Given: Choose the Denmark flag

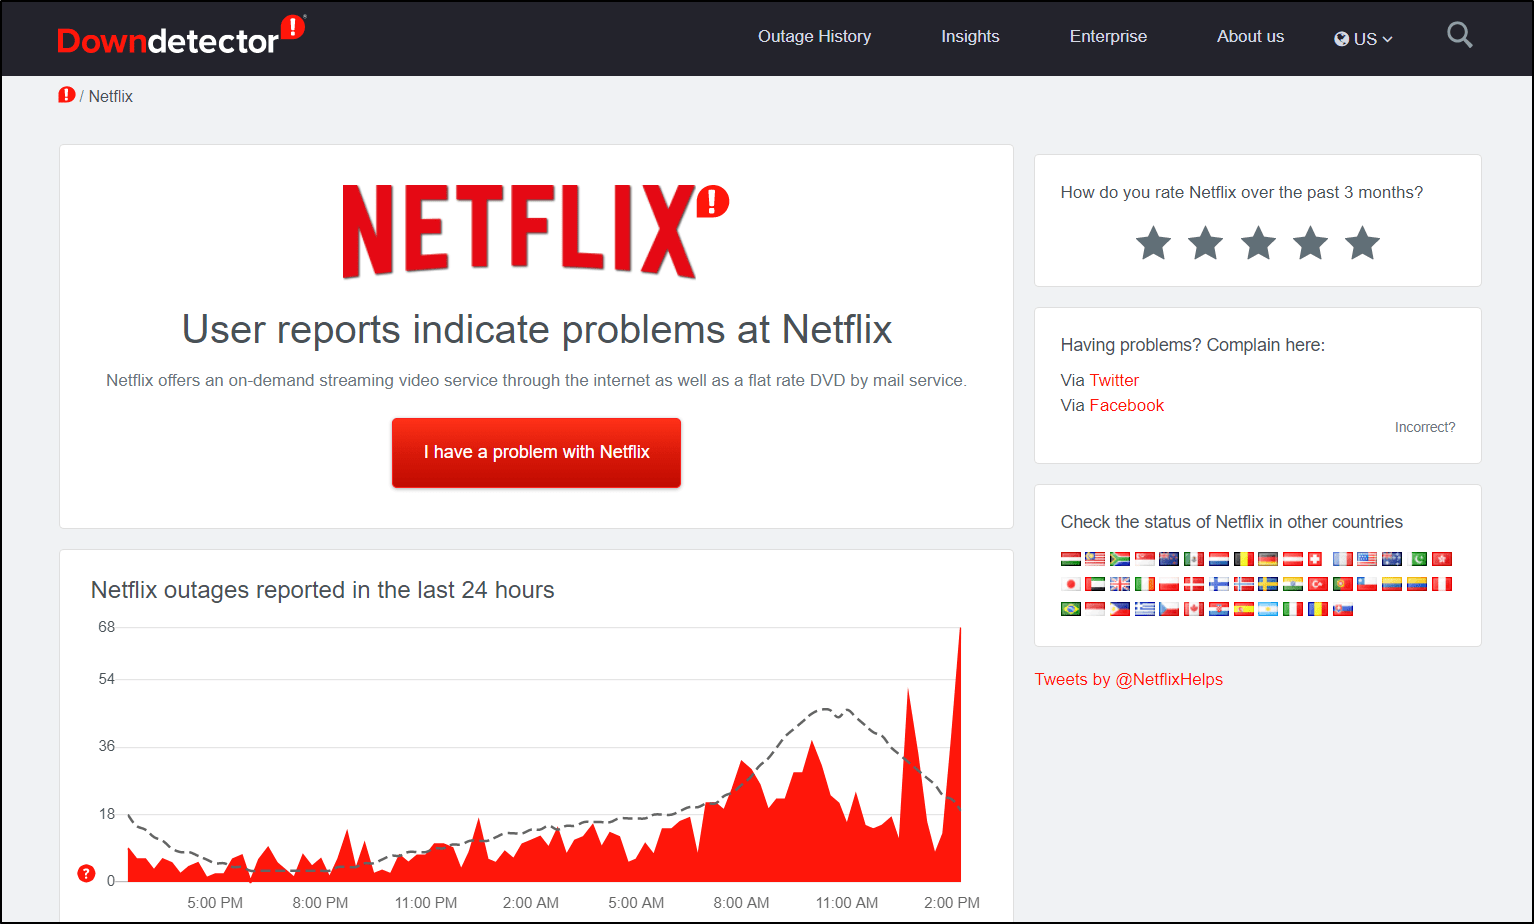Looking at the screenshot, I should 1194,584.
